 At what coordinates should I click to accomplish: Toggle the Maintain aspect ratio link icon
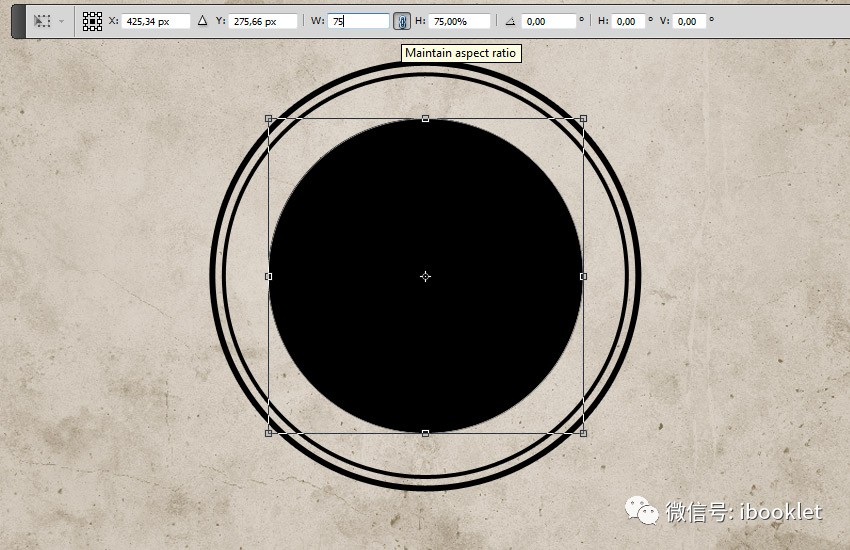point(402,21)
